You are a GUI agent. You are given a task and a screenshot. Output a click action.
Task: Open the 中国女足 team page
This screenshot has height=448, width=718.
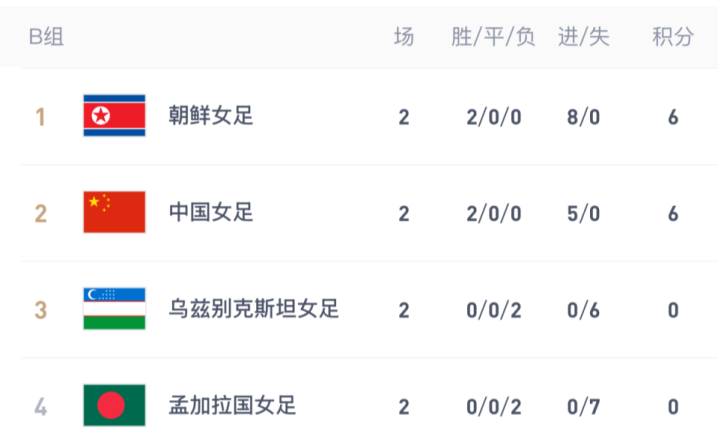212,213
